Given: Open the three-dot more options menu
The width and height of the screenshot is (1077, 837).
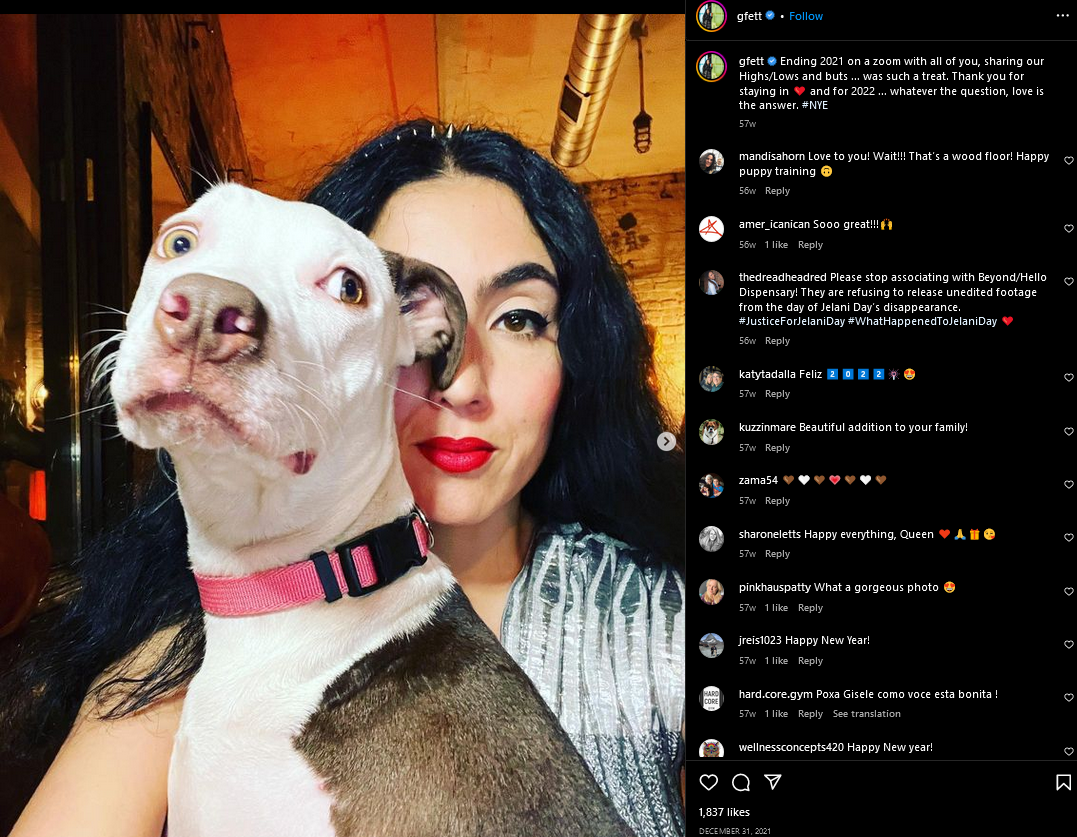Looking at the screenshot, I should (x=1062, y=16).
